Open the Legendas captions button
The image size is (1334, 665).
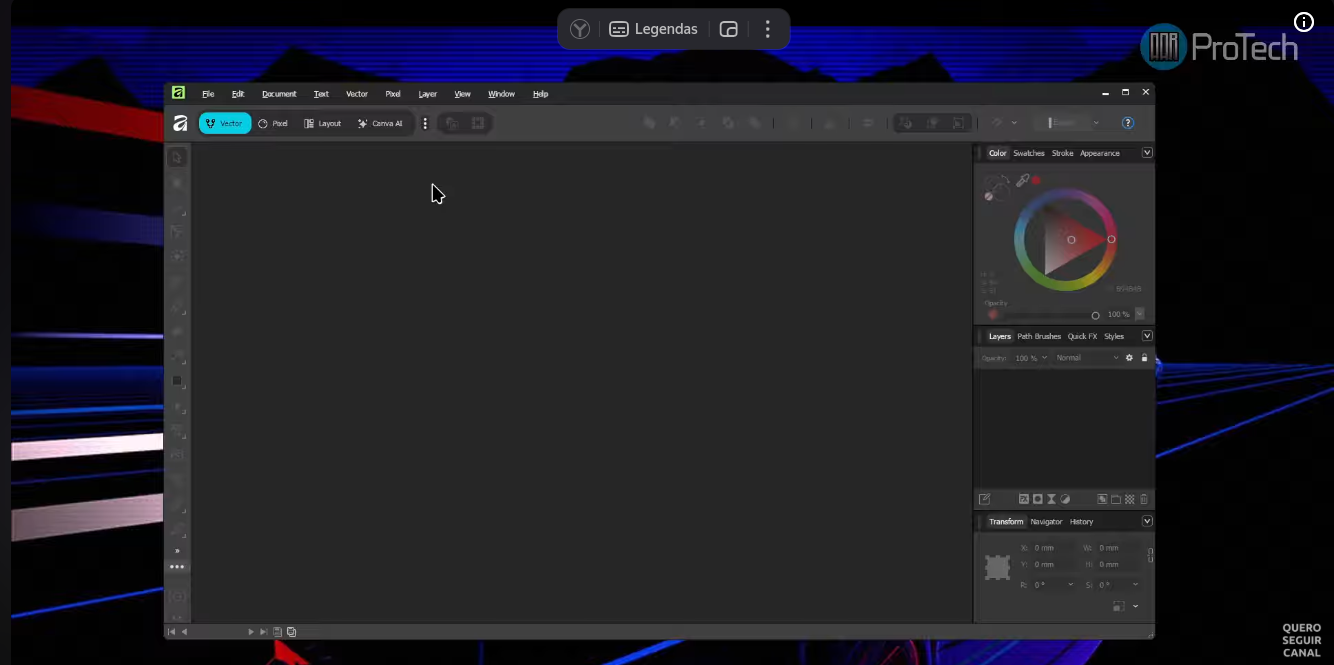click(x=653, y=29)
